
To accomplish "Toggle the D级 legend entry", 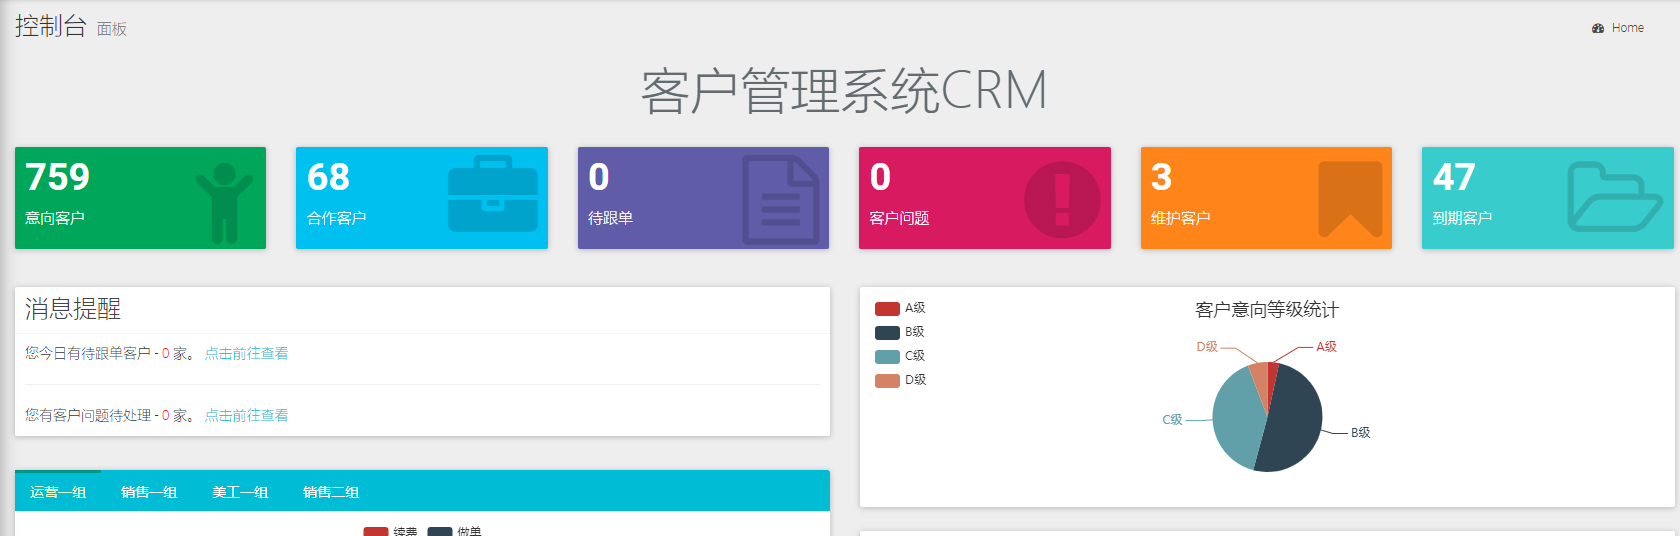I will pyautogui.click(x=899, y=380).
